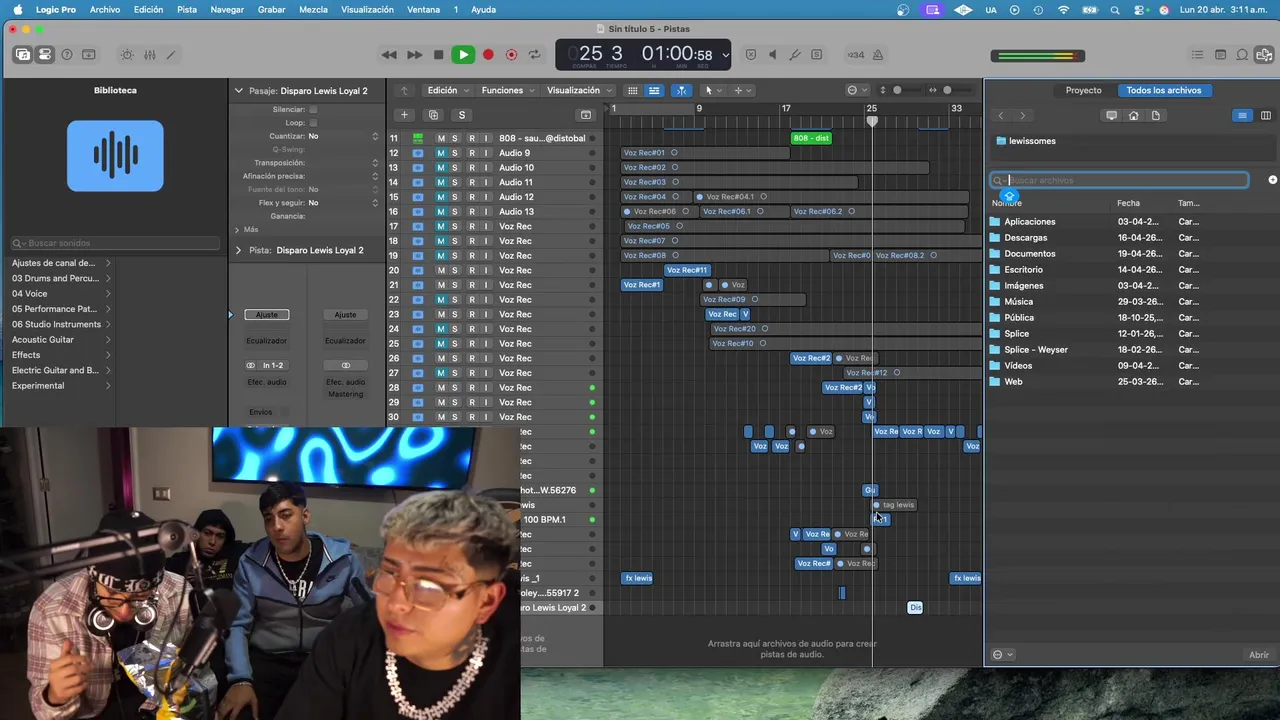Toggle the metronome icon in the control bar
The image size is (1280, 720).
(x=877, y=55)
